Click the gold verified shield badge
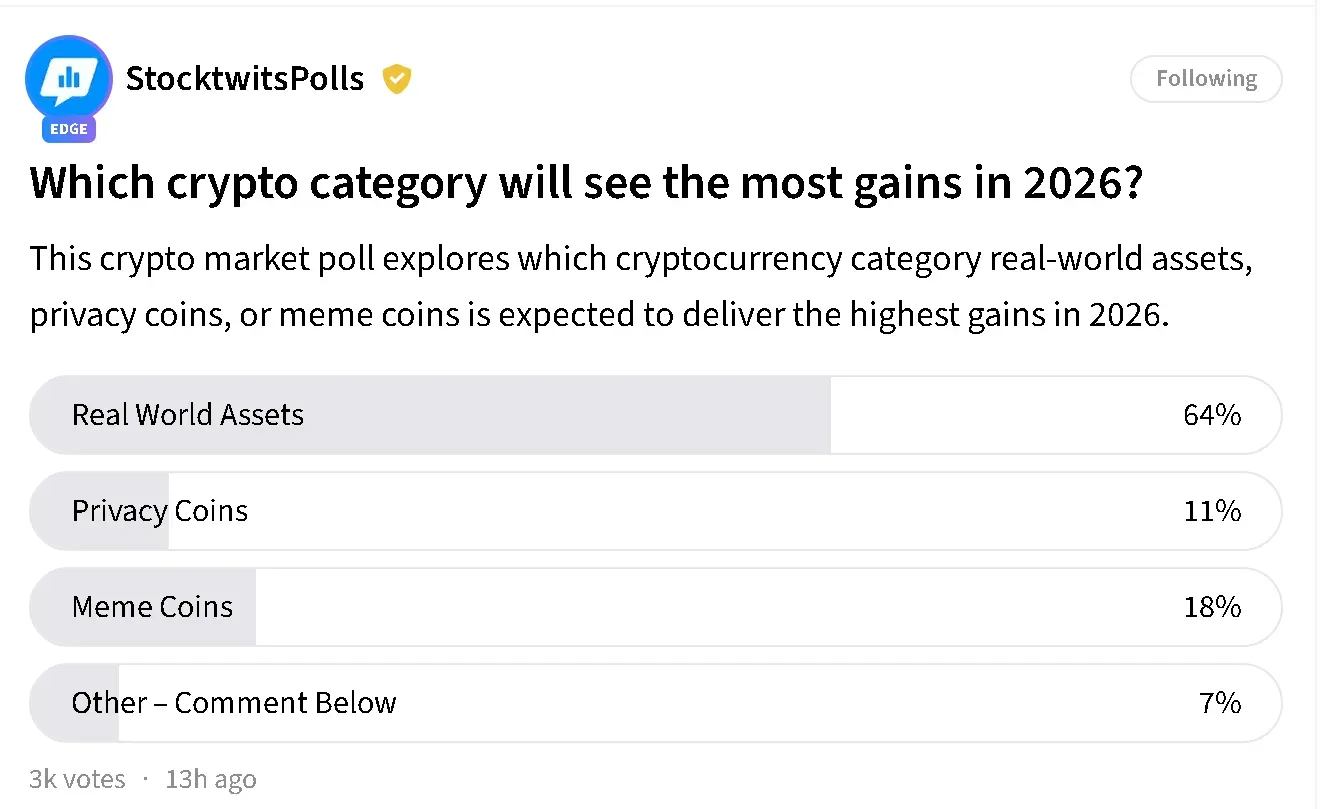Image resolution: width=1320 pixels, height=809 pixels. 398,79
